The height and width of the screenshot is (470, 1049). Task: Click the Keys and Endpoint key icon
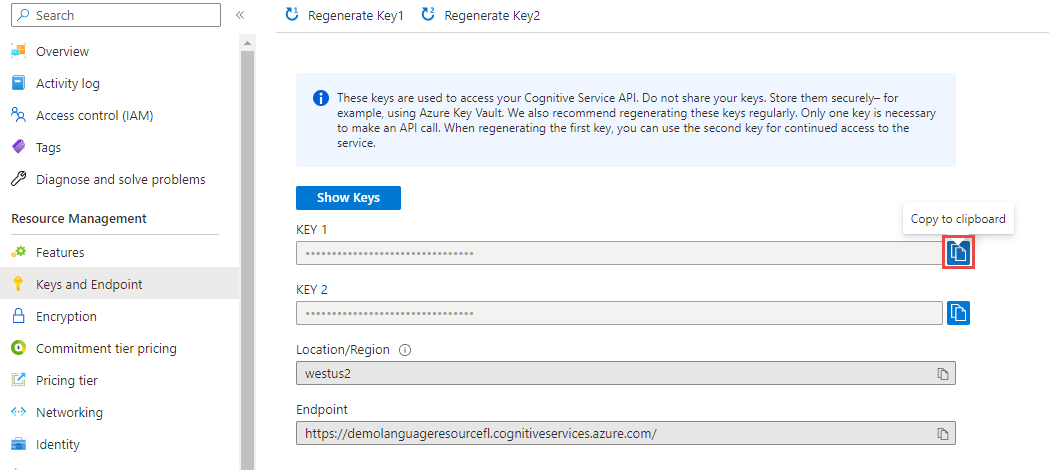19,284
